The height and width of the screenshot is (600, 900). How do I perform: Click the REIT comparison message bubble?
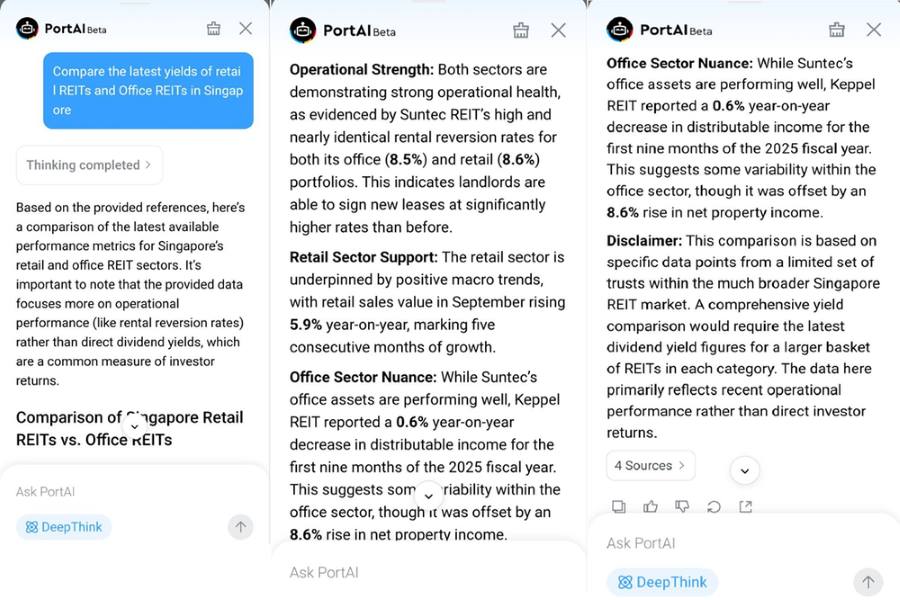(x=147, y=90)
